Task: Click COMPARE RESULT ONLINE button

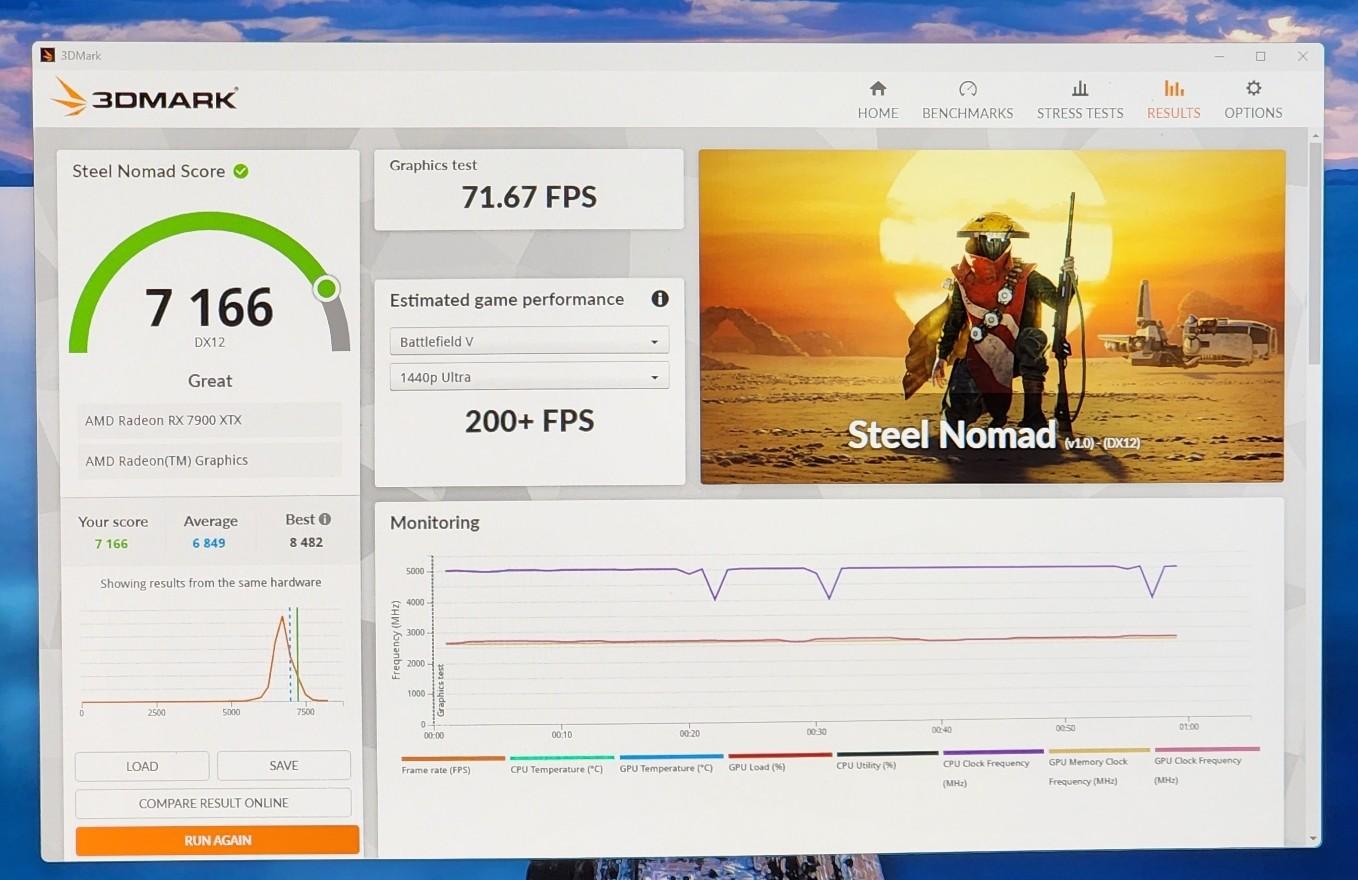Action: coord(213,803)
